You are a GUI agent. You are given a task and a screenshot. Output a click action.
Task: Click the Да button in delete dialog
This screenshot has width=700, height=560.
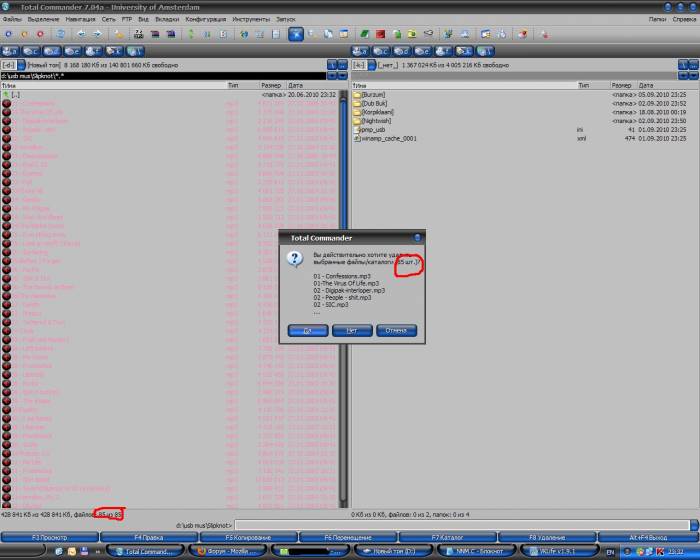(x=308, y=330)
